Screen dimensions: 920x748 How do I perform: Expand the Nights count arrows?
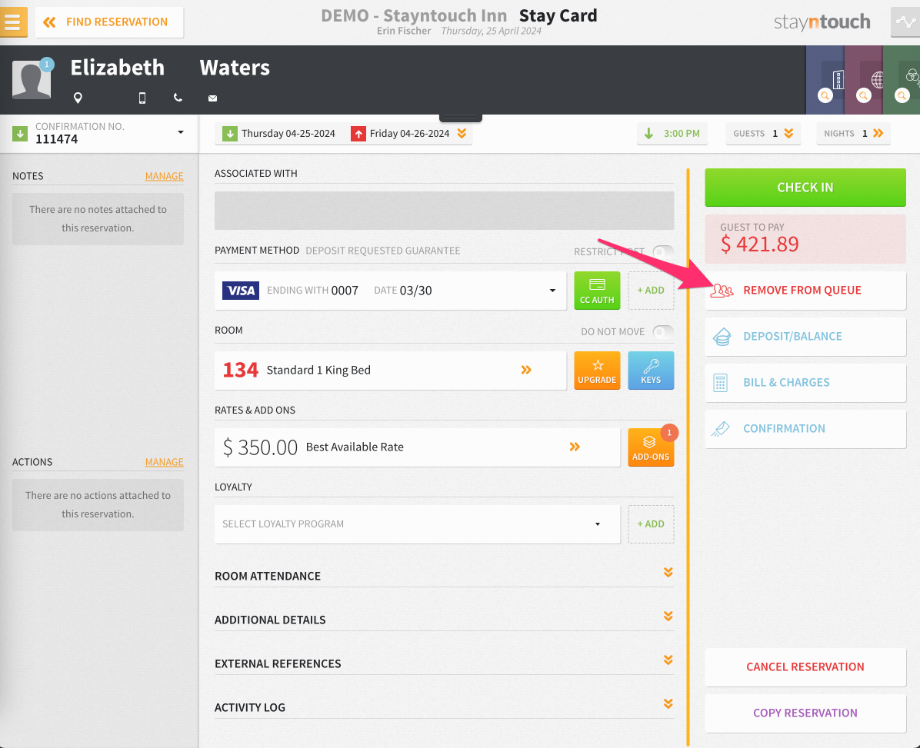(878, 134)
